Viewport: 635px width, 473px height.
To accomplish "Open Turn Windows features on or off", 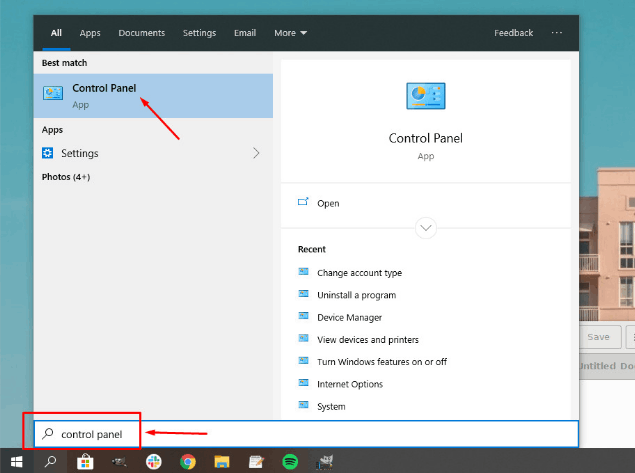I will tap(382, 362).
